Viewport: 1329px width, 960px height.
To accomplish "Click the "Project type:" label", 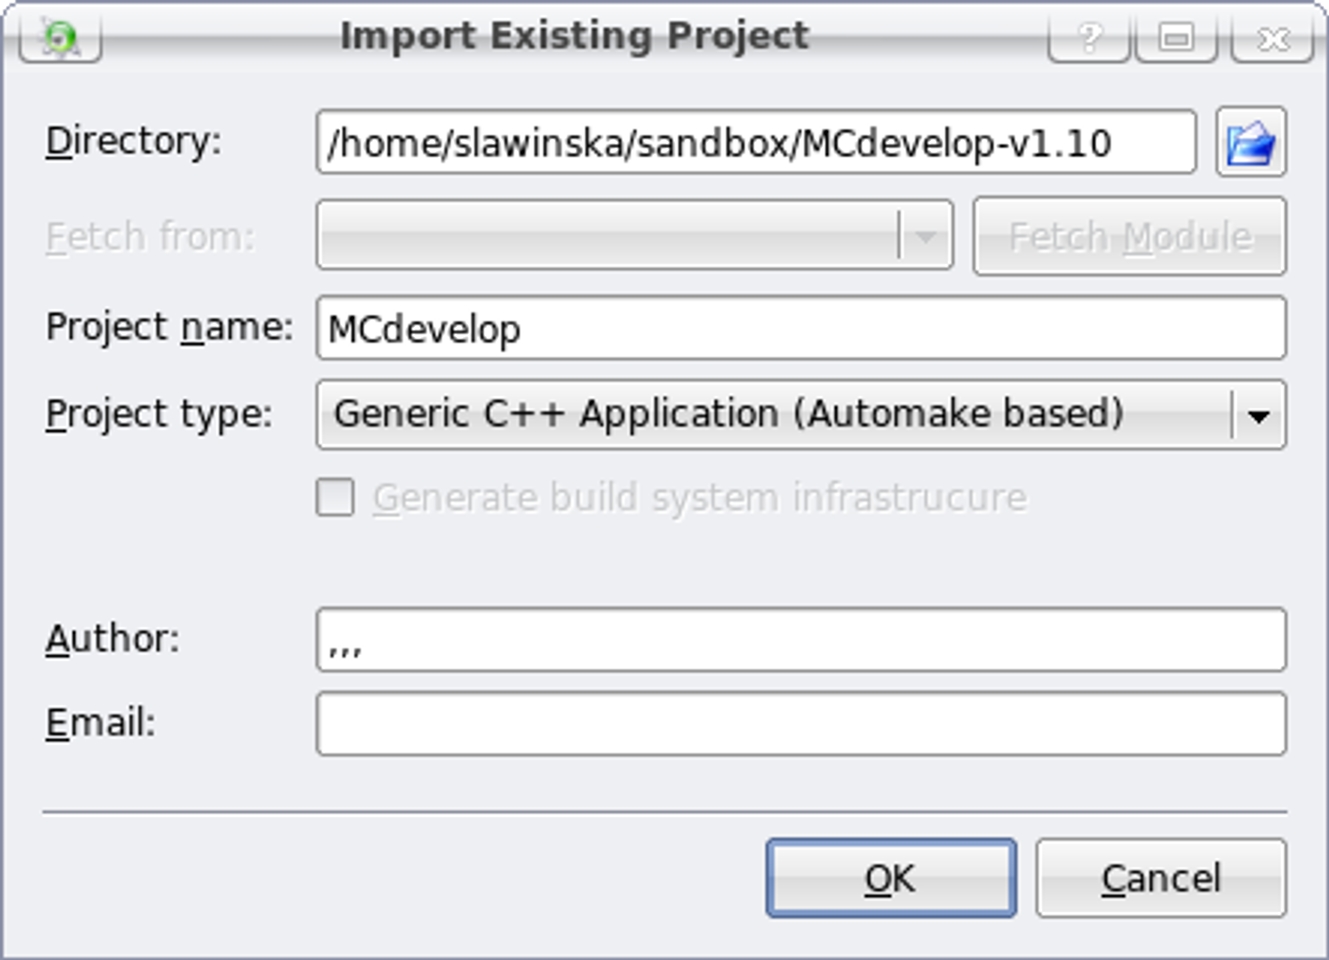I will [159, 414].
